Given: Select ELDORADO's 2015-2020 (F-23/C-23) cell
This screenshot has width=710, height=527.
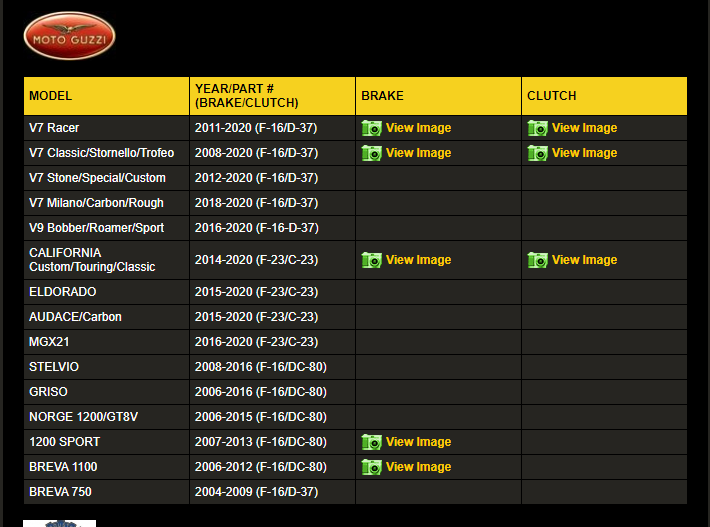Looking at the screenshot, I should click(x=273, y=292).
